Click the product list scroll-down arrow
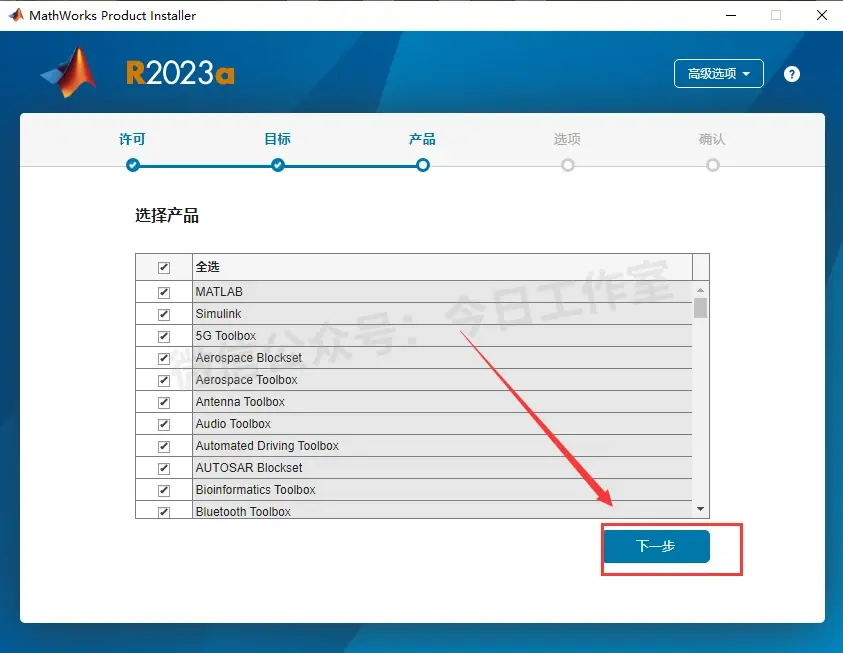Viewport: 843px width, 653px height. (x=701, y=509)
